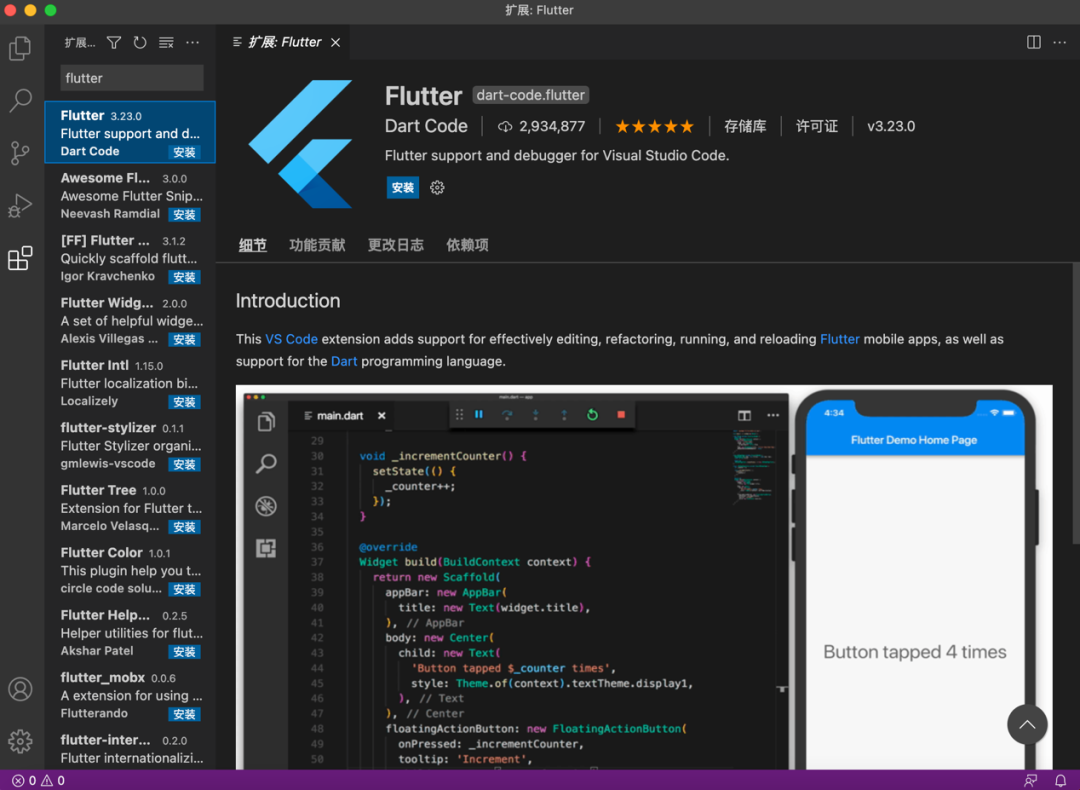Open the extensions filter icon
This screenshot has height=790, width=1080.
[113, 42]
